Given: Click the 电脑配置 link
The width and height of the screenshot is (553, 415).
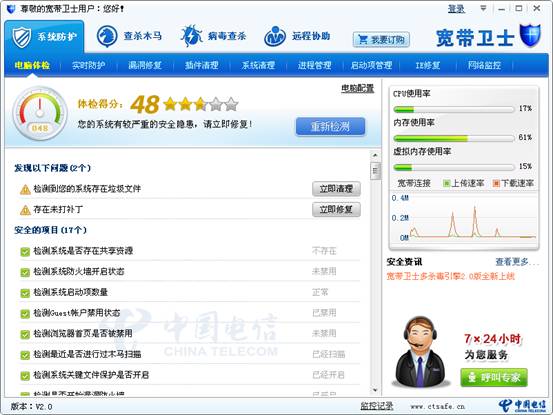Looking at the screenshot, I should pyautogui.click(x=357, y=88).
